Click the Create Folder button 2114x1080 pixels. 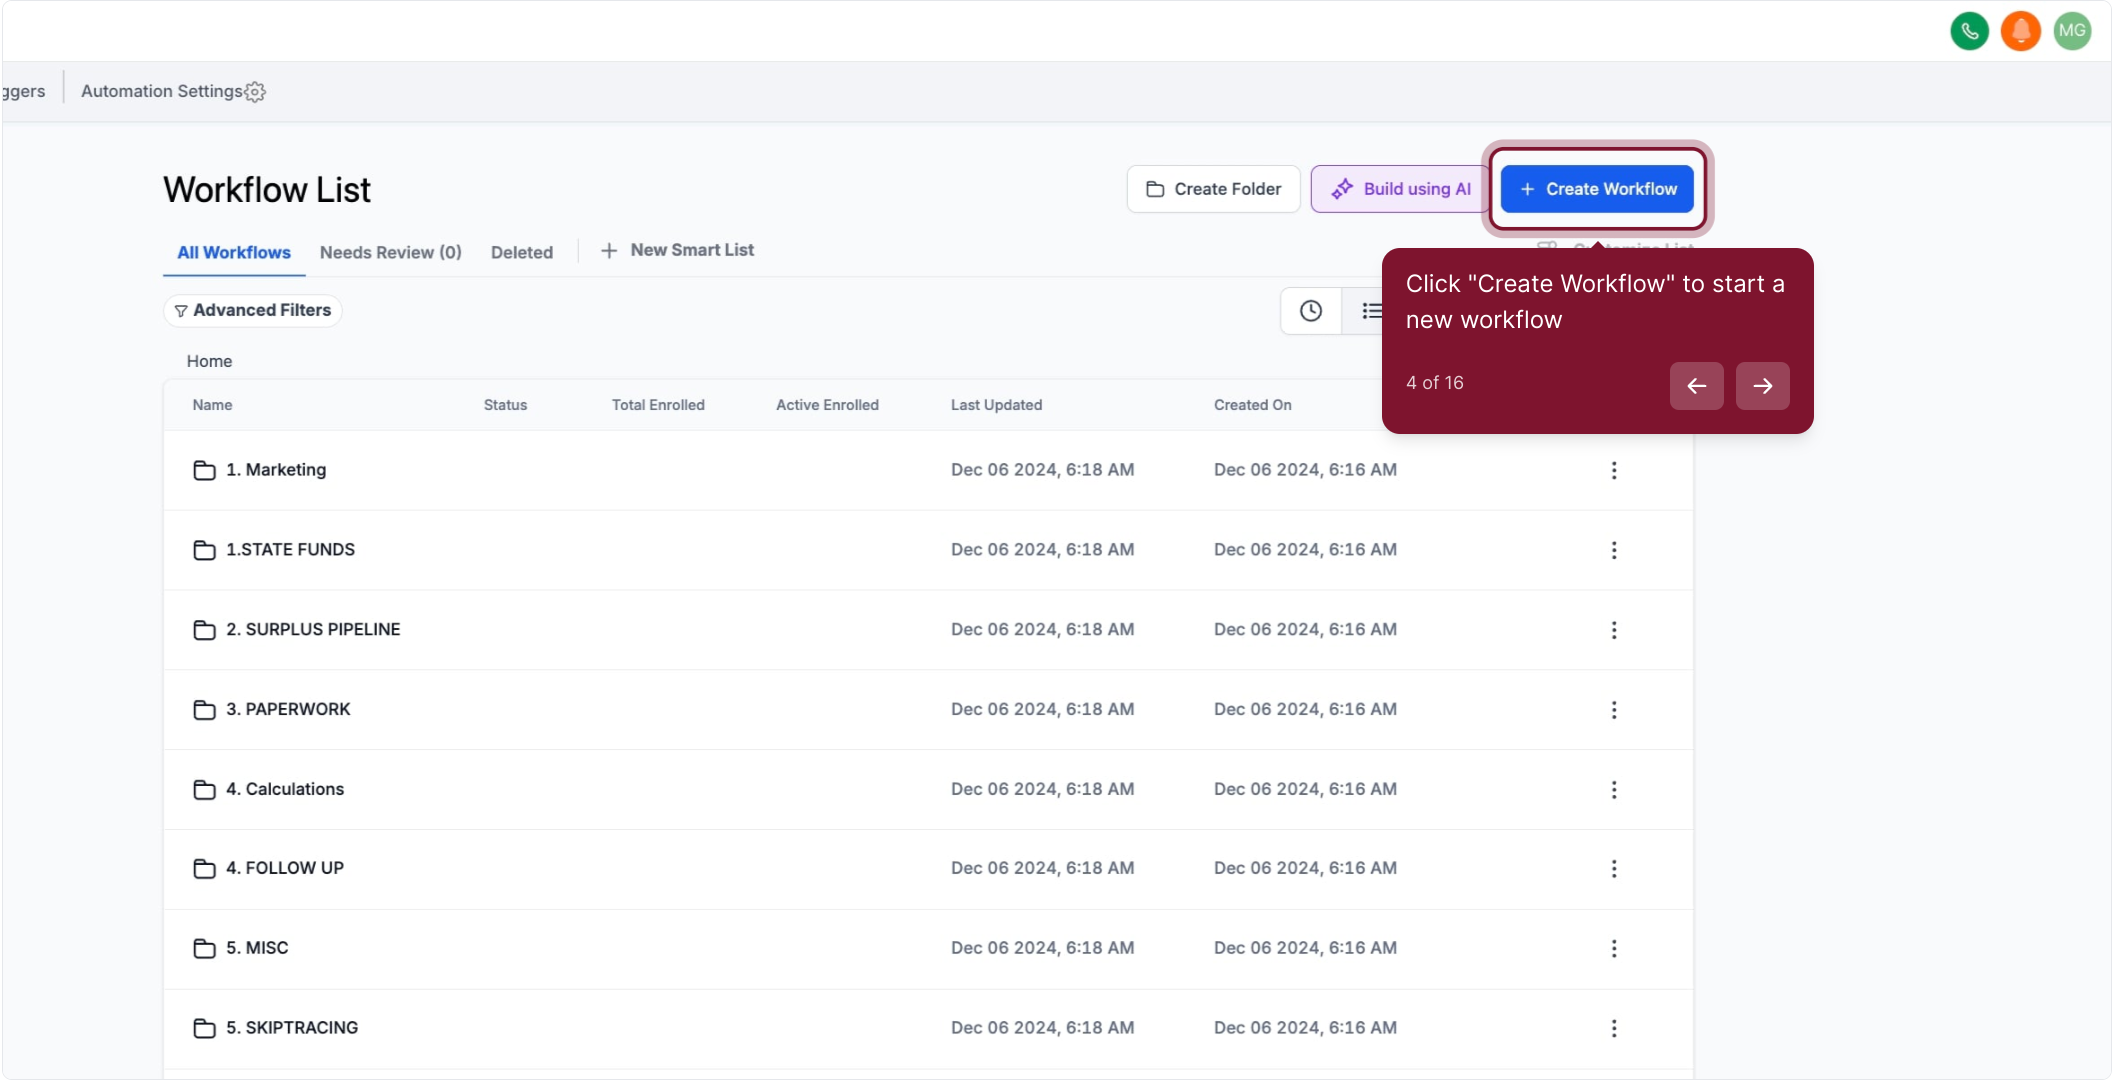[1213, 189]
